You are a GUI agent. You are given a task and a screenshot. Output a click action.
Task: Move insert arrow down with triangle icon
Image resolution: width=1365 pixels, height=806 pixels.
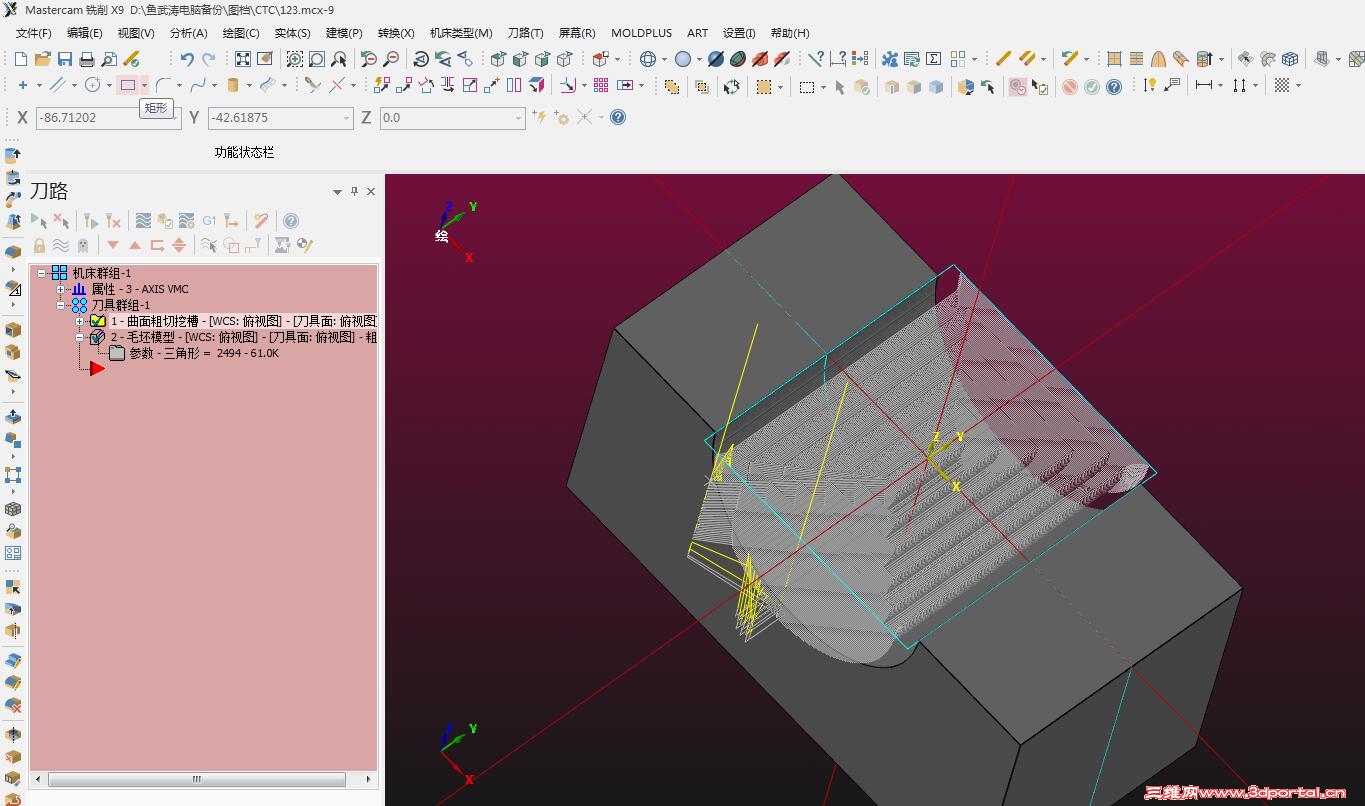click(x=113, y=245)
